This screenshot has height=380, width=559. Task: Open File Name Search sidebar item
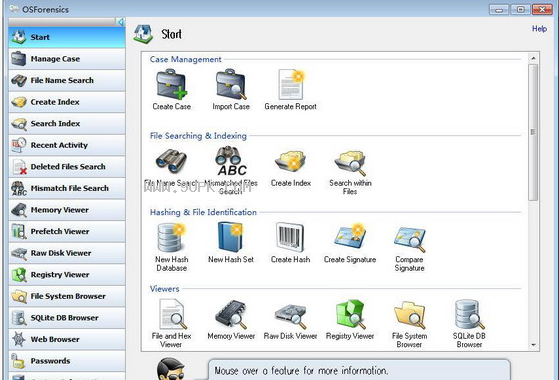tap(67, 80)
